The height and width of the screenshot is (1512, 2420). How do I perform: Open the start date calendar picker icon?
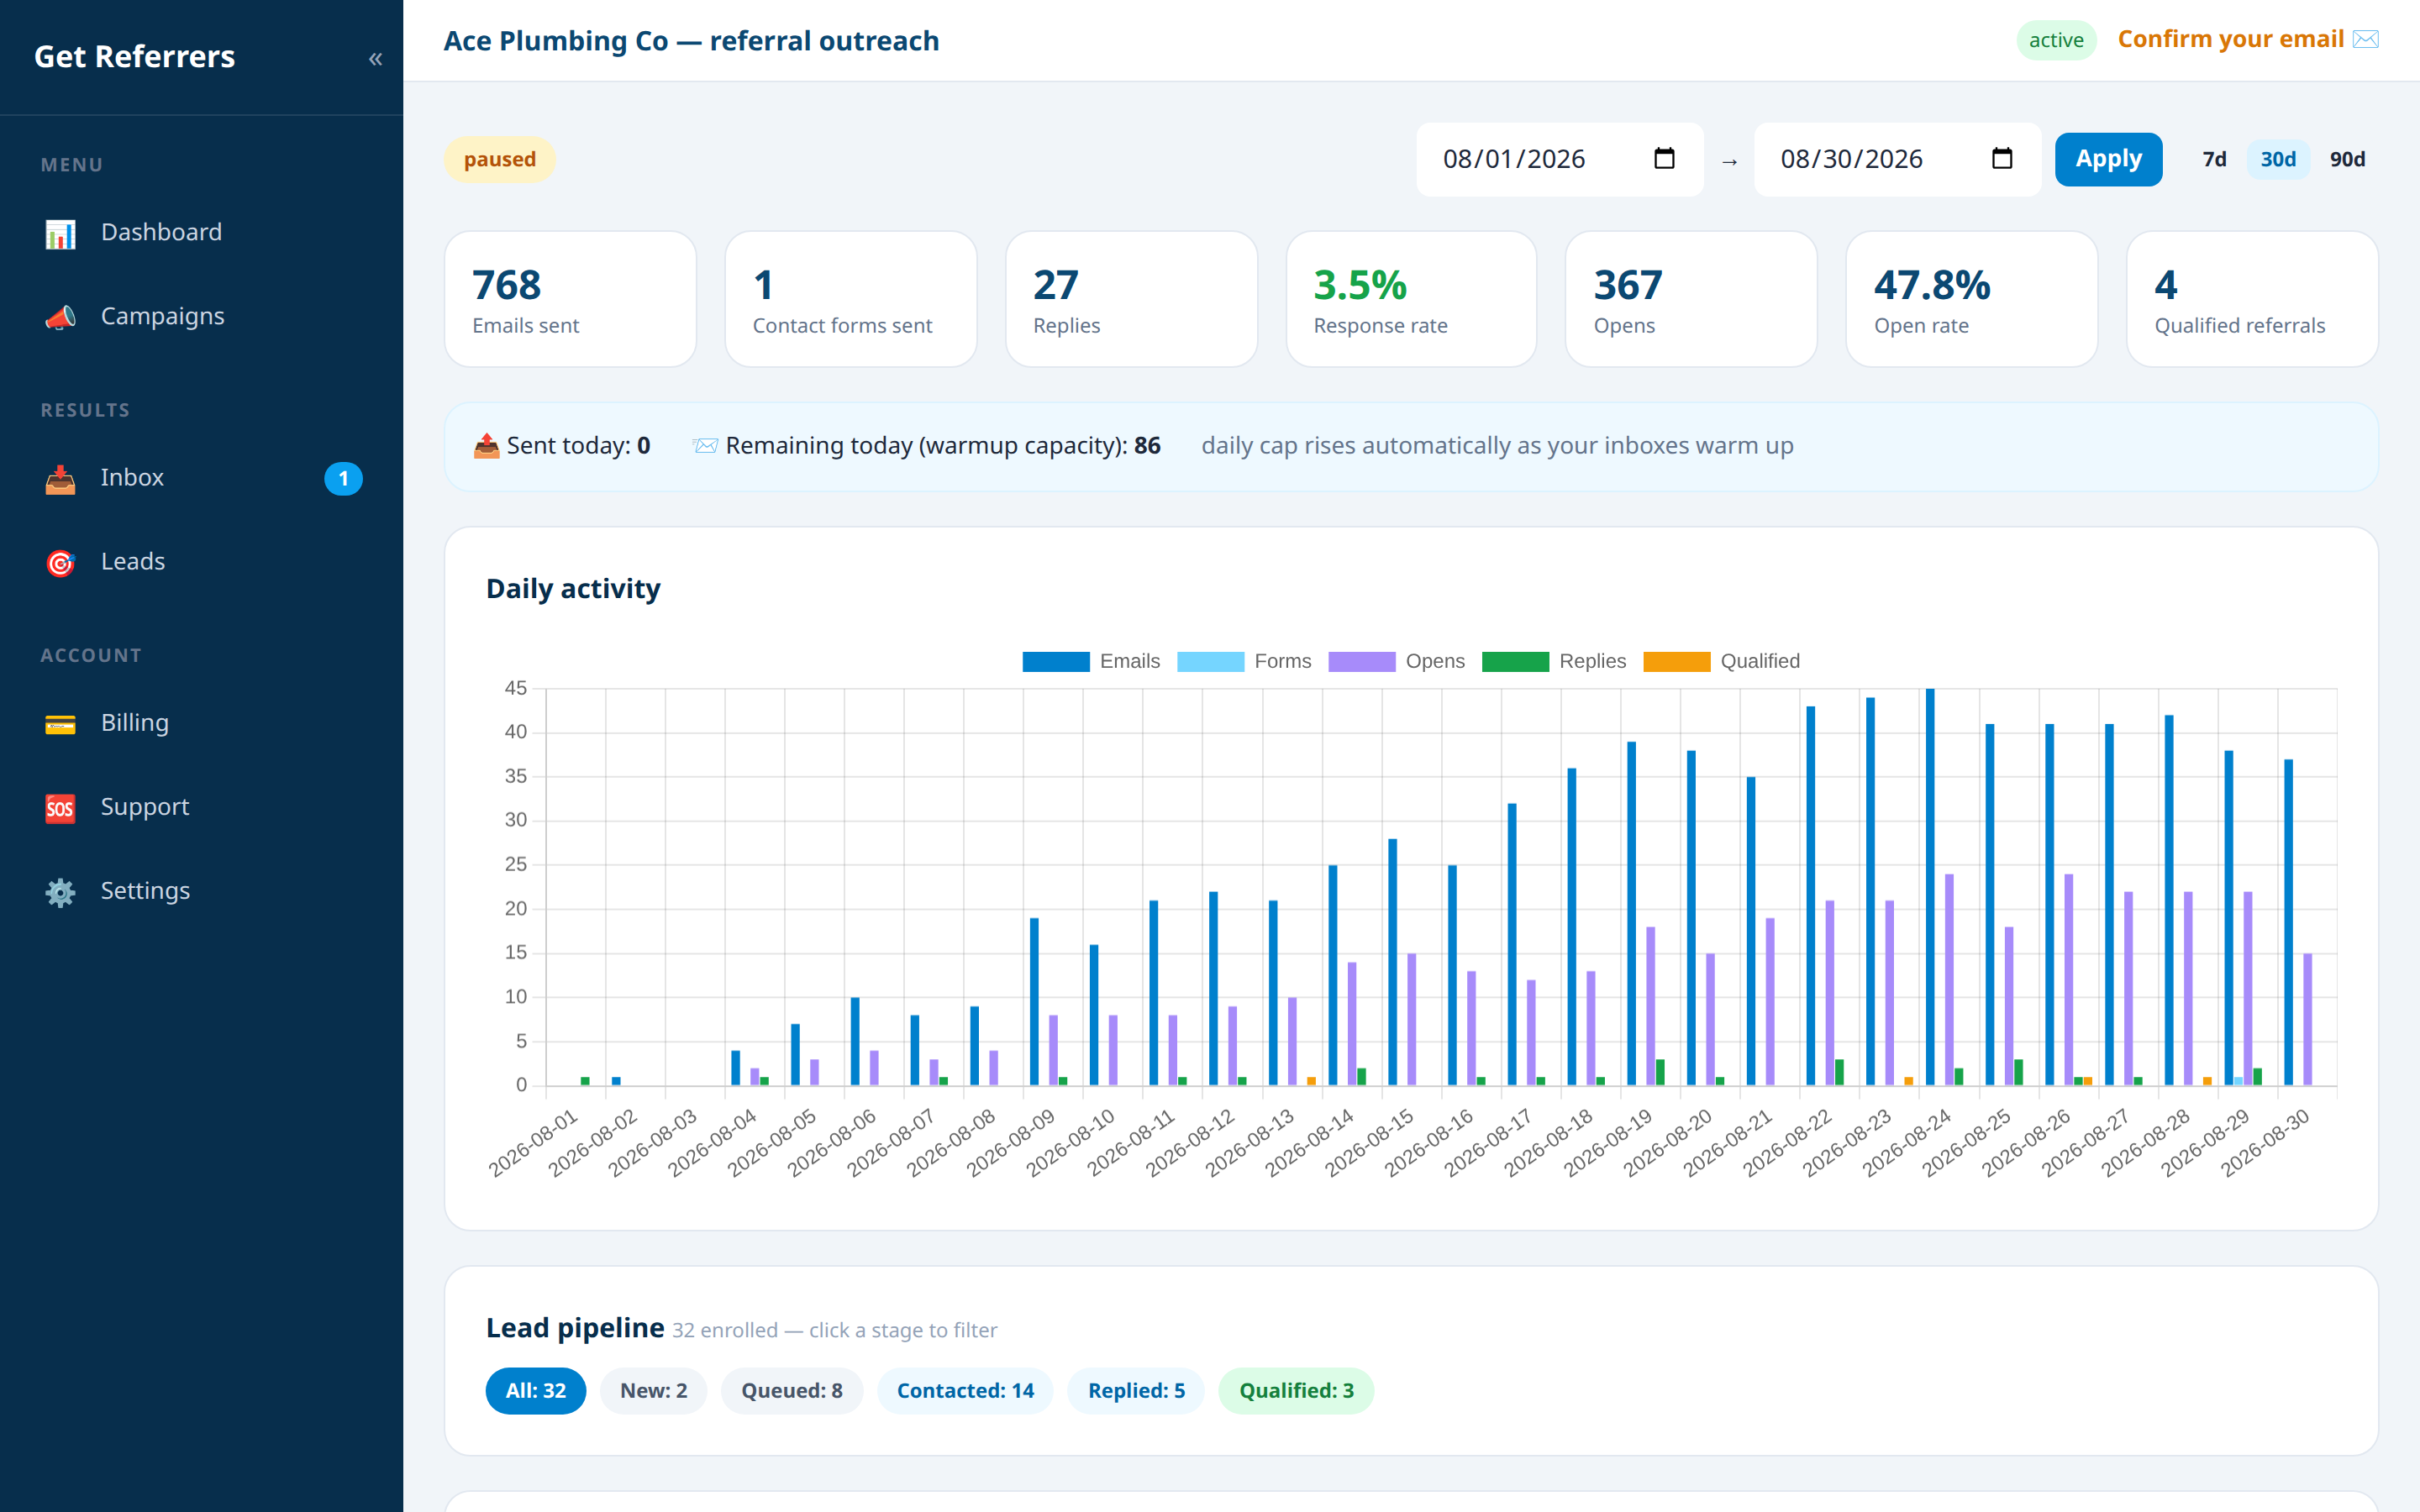tap(1664, 158)
